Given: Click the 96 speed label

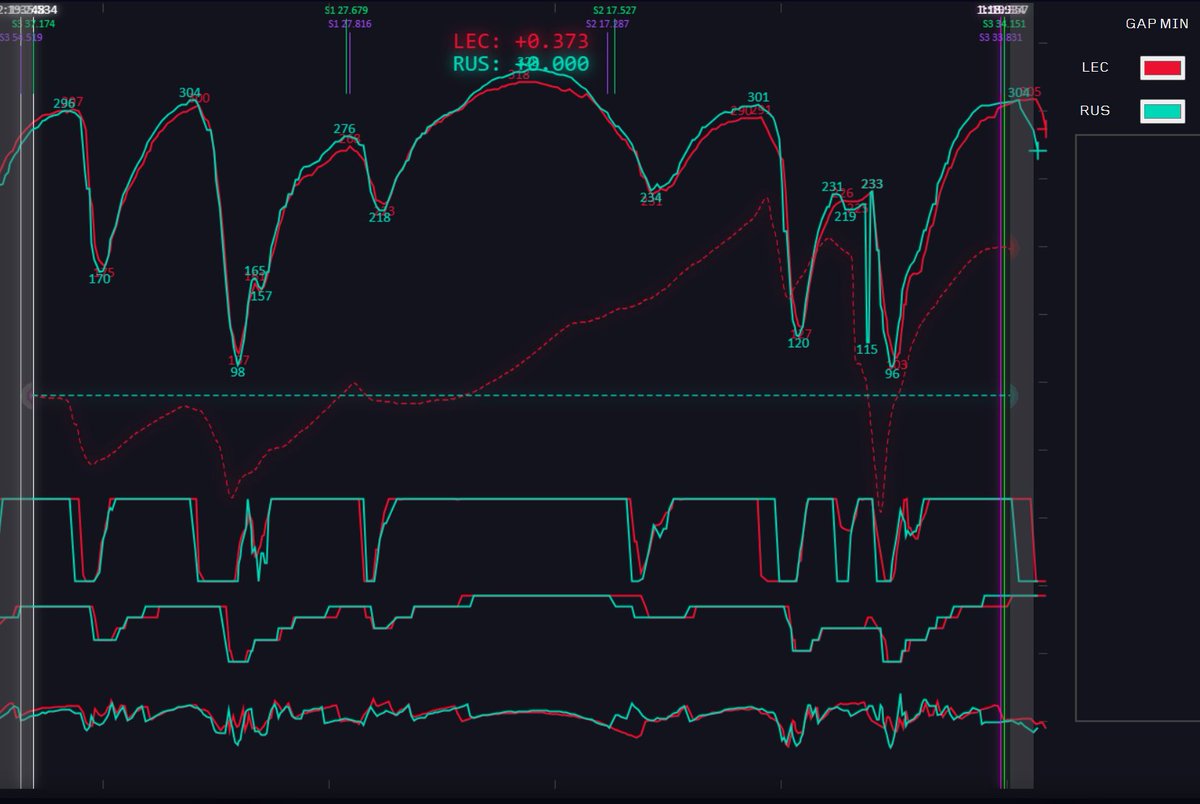Looking at the screenshot, I should click(x=892, y=374).
